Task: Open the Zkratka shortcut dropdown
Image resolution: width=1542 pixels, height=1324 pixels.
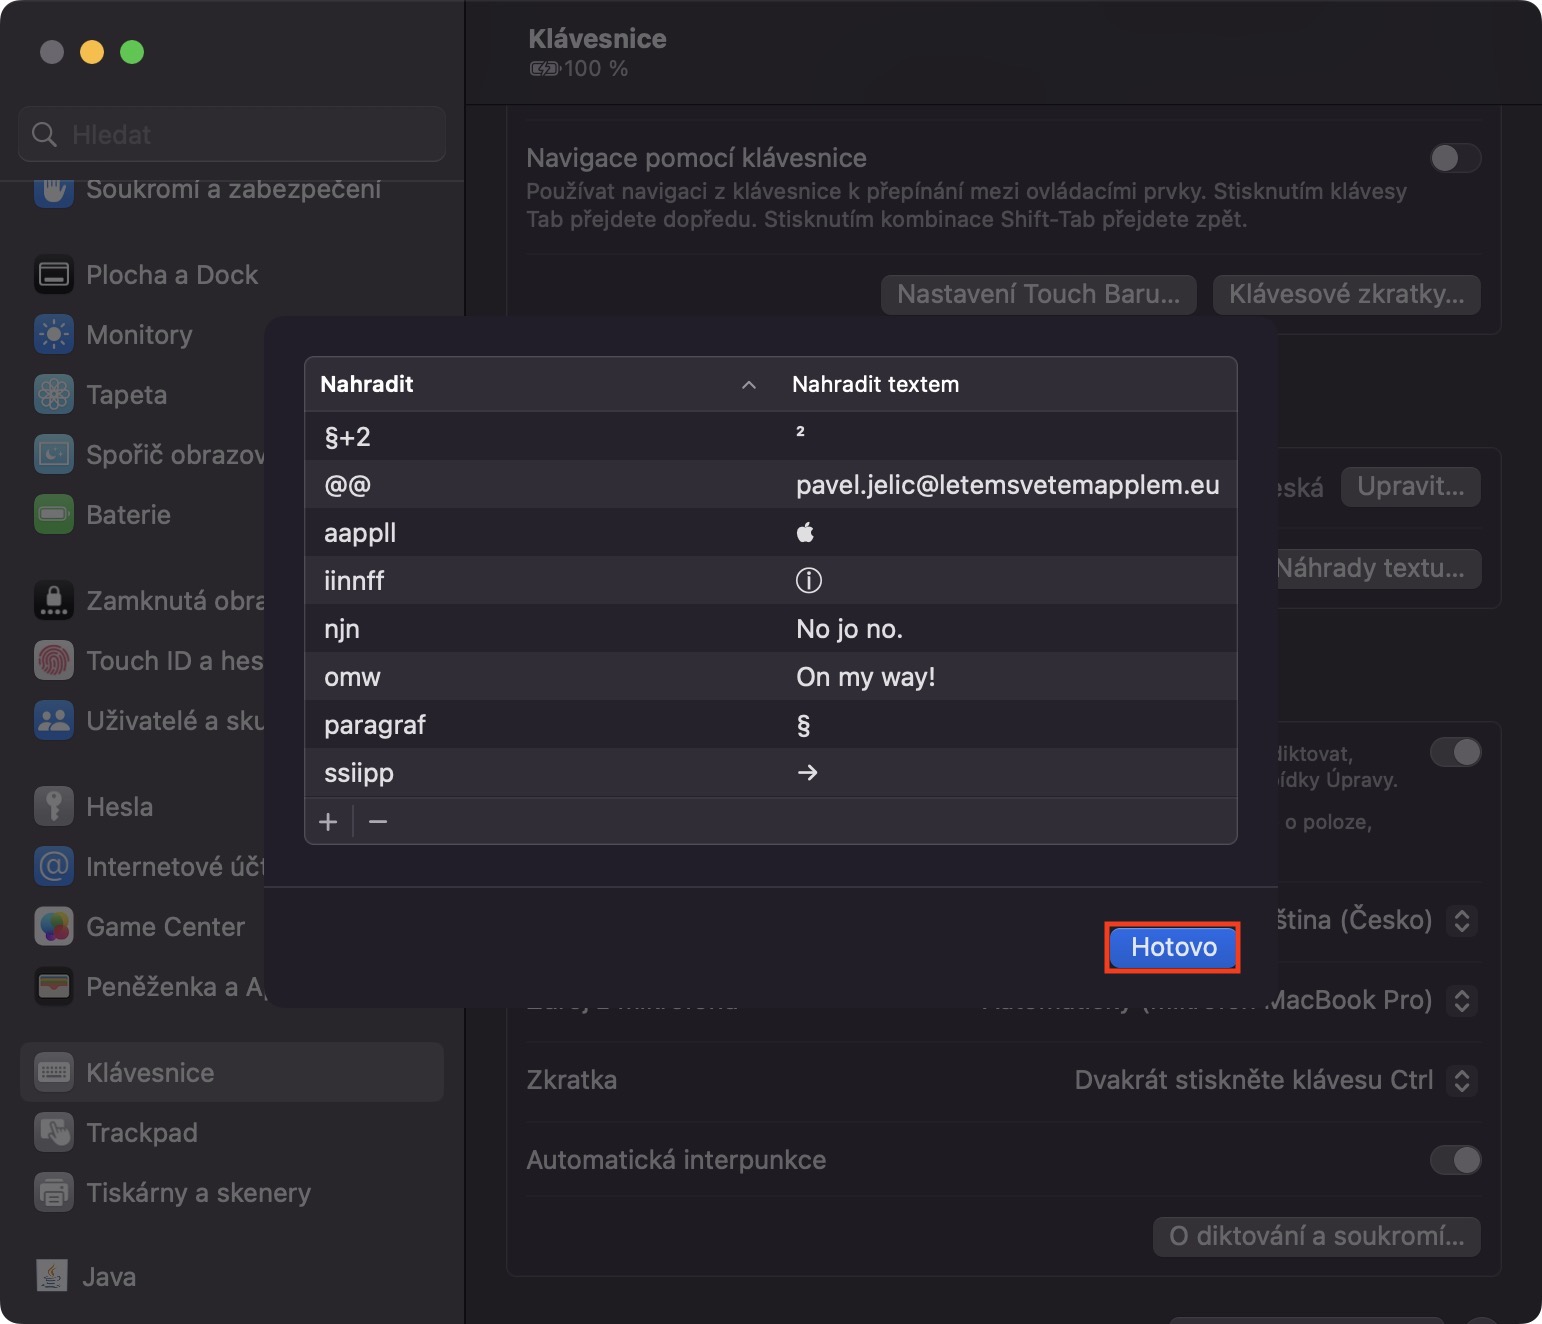Action: tap(1461, 1080)
